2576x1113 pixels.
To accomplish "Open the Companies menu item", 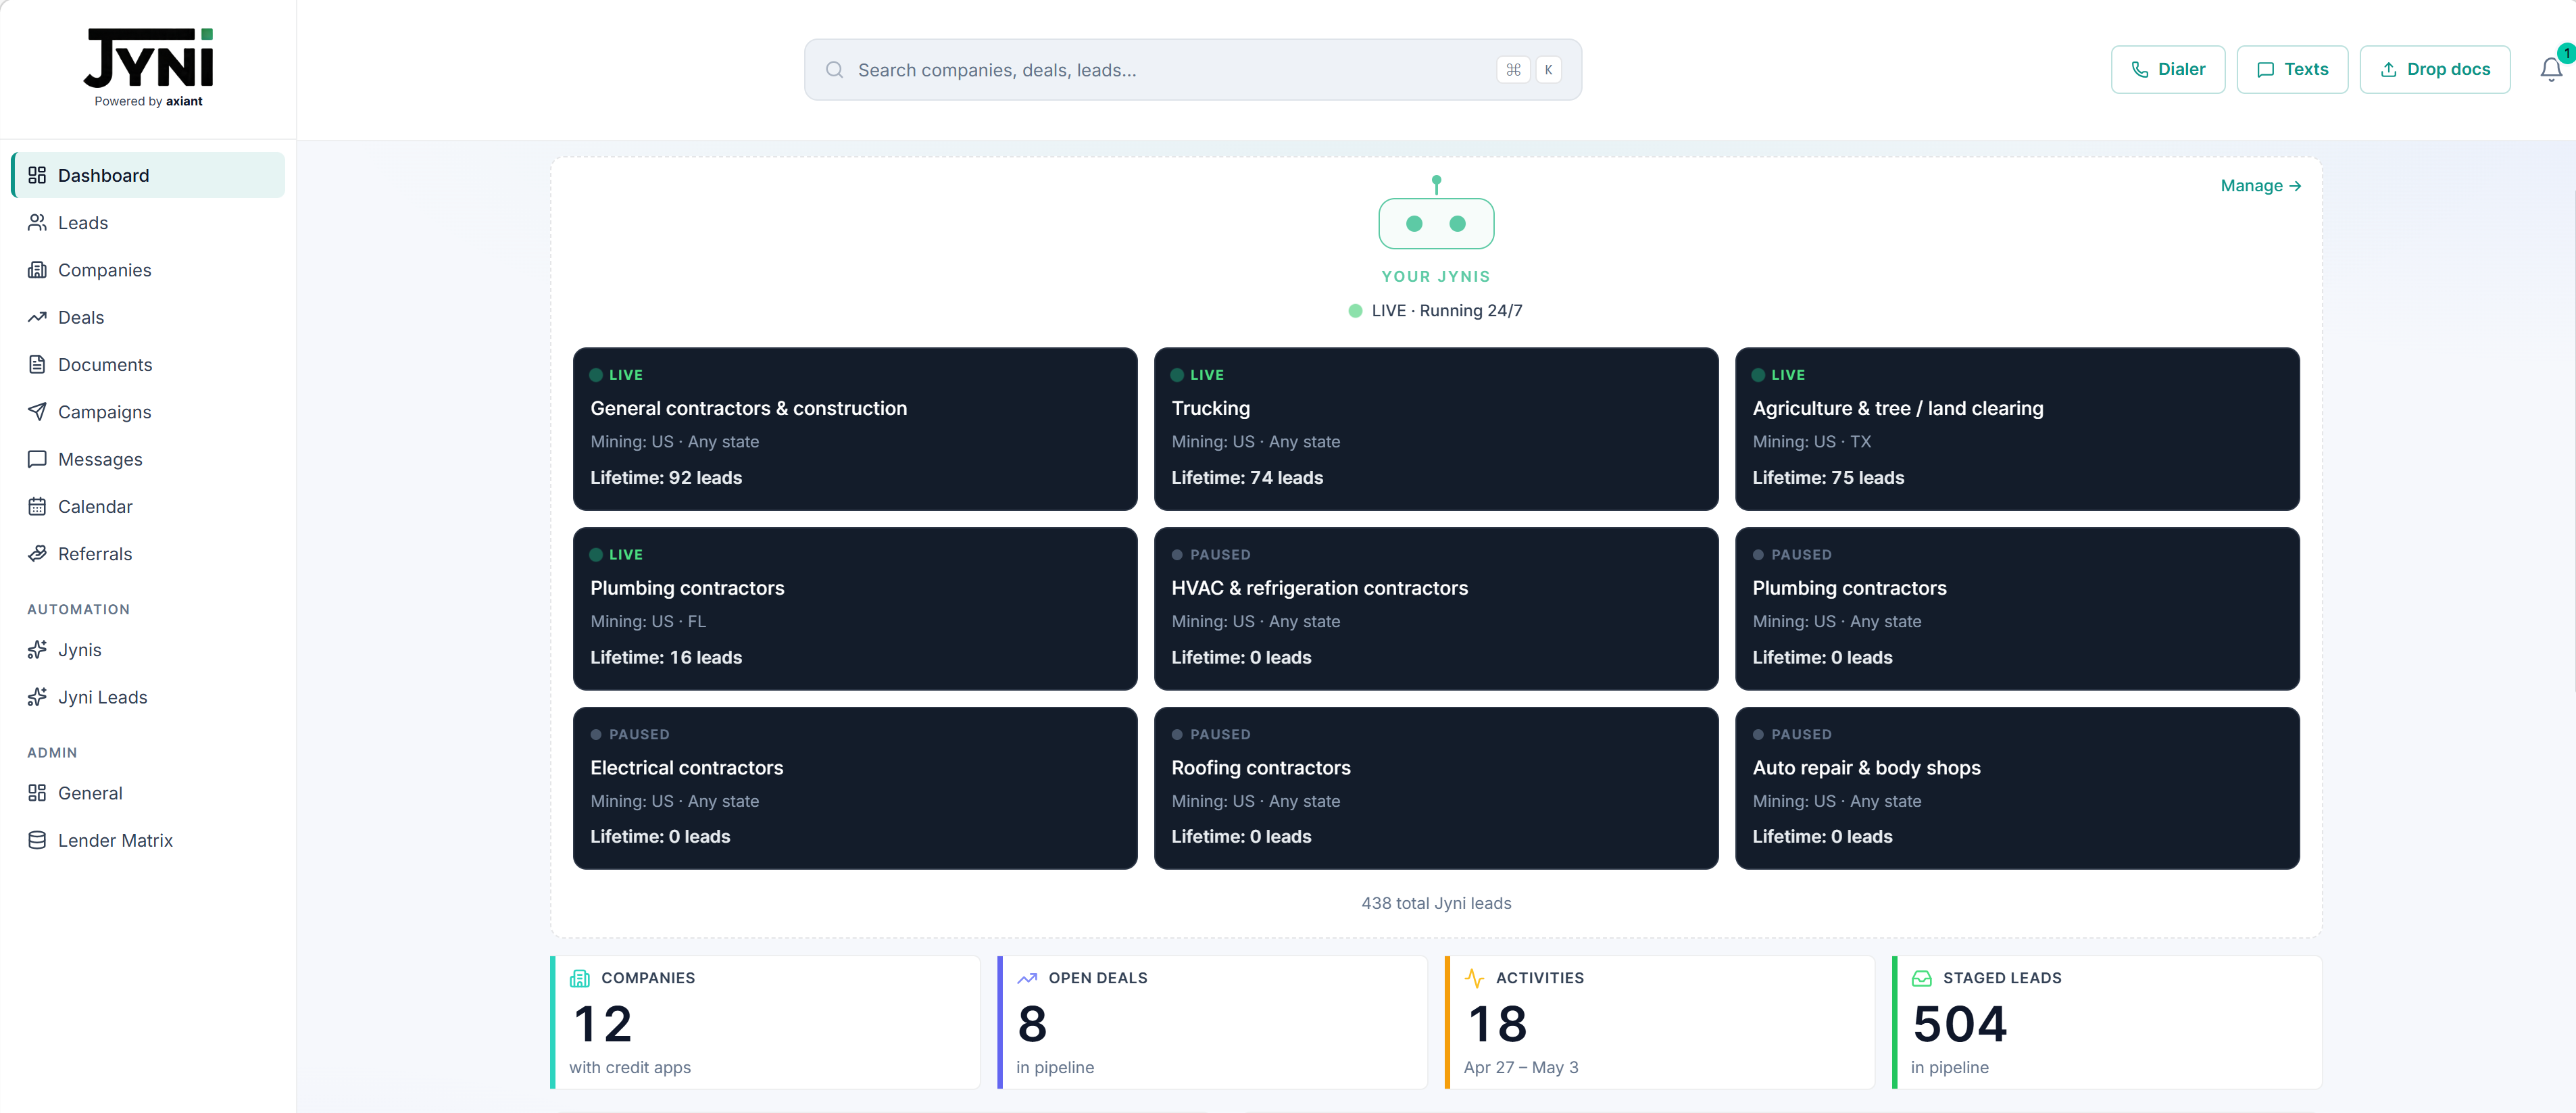I will pyautogui.click(x=104, y=270).
